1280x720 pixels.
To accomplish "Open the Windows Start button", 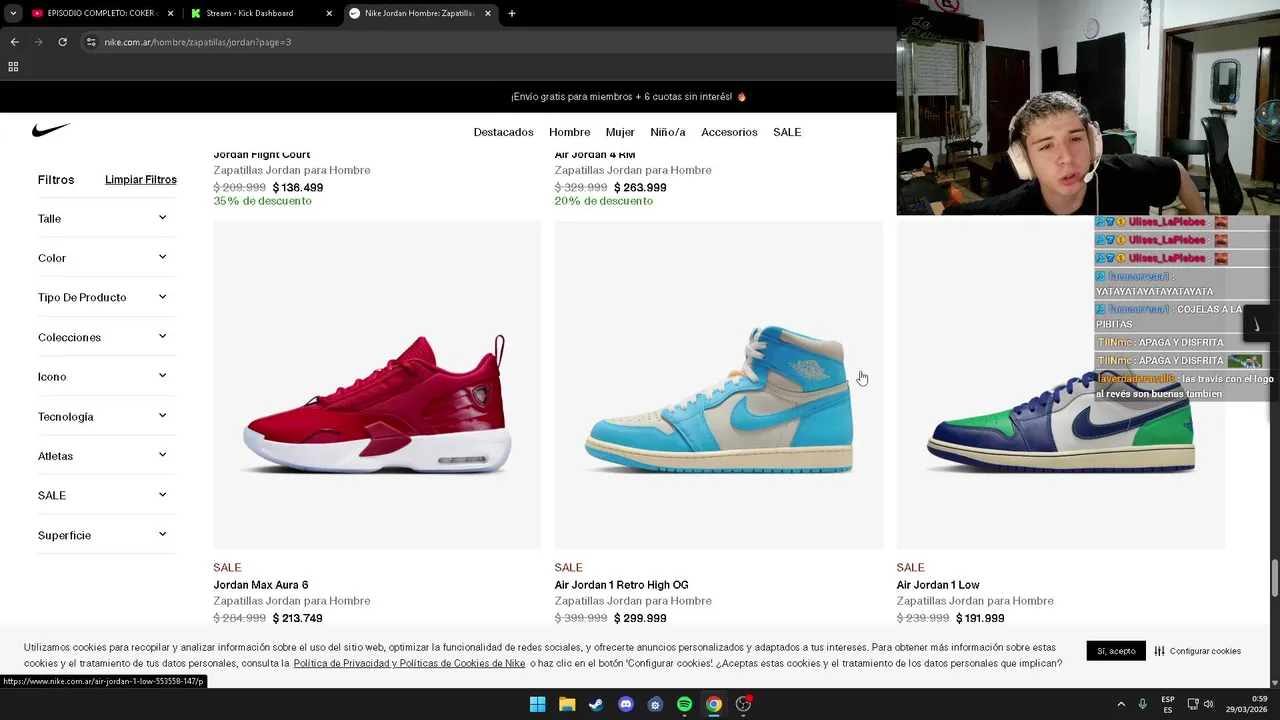I will 537,704.
